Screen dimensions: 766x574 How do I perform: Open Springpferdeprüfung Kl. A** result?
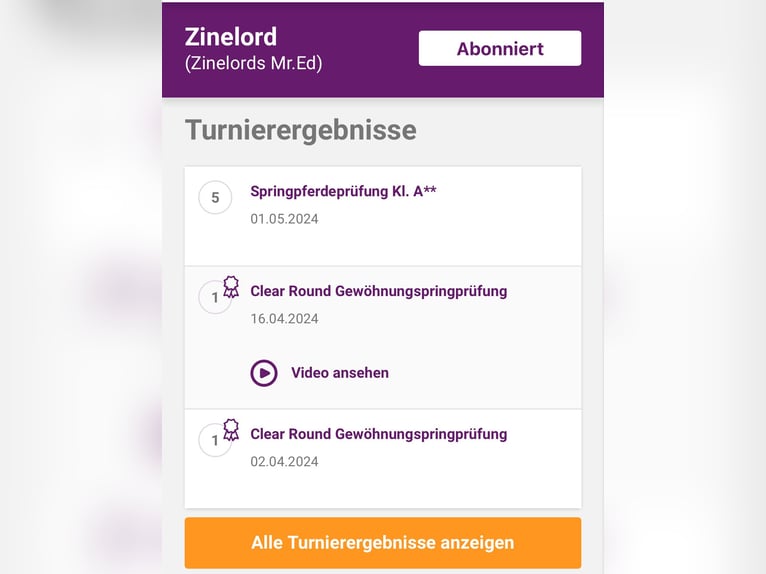(x=343, y=191)
